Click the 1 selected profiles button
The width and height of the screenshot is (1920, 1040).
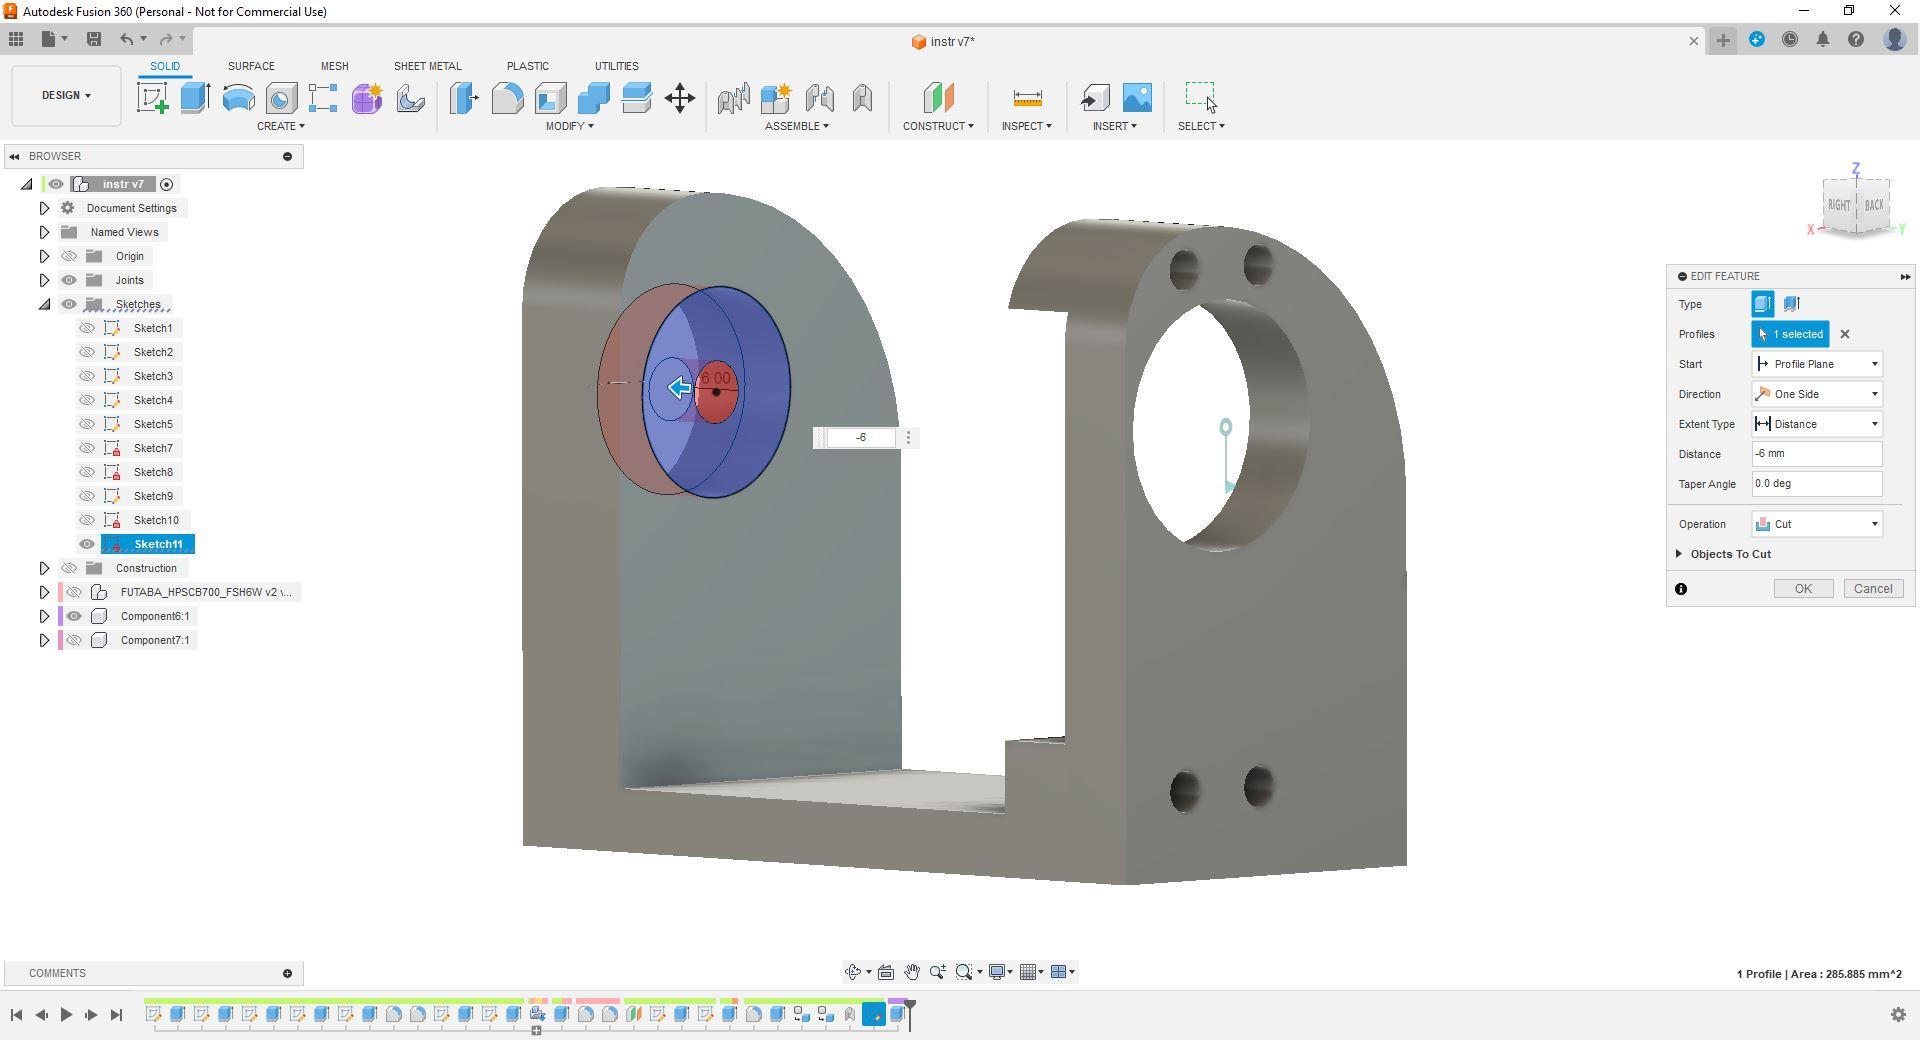point(1790,334)
